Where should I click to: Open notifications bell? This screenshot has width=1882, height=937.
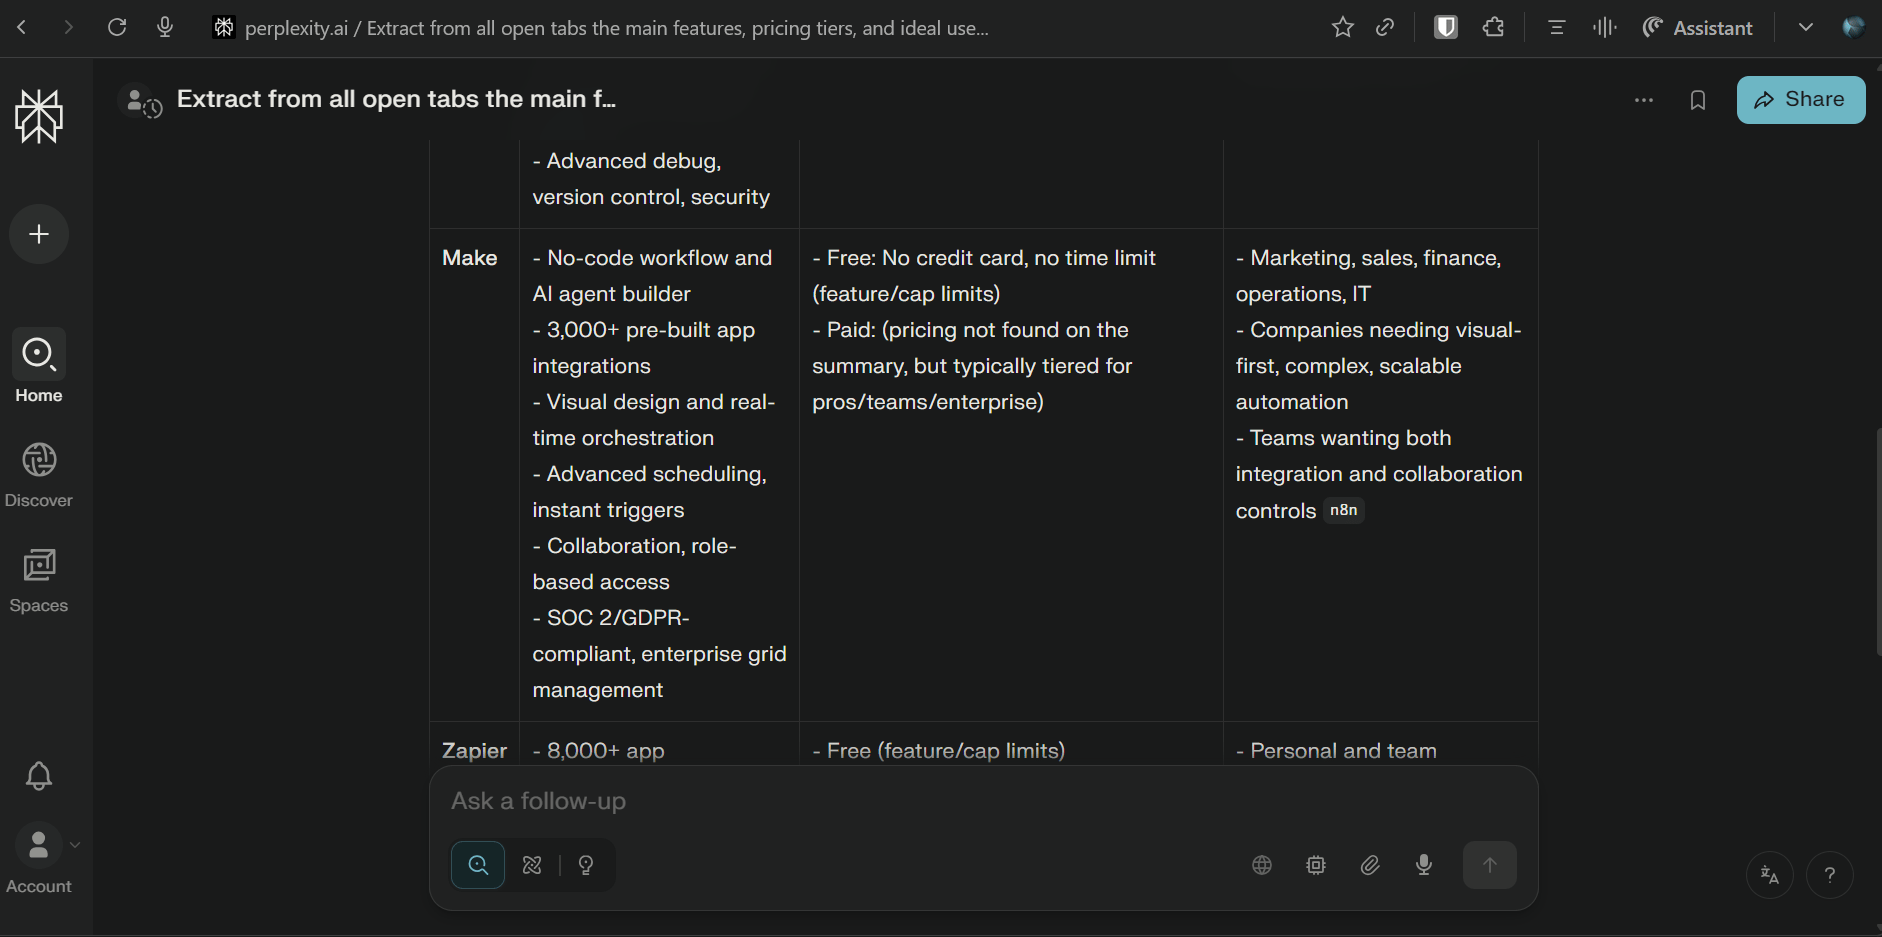[x=39, y=776]
